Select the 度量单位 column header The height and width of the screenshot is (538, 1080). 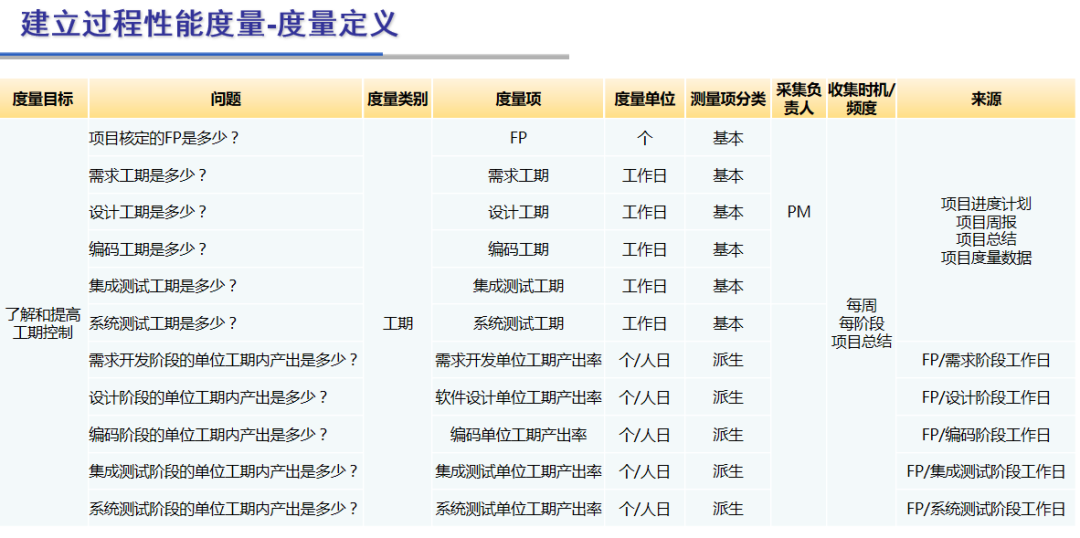coord(645,99)
